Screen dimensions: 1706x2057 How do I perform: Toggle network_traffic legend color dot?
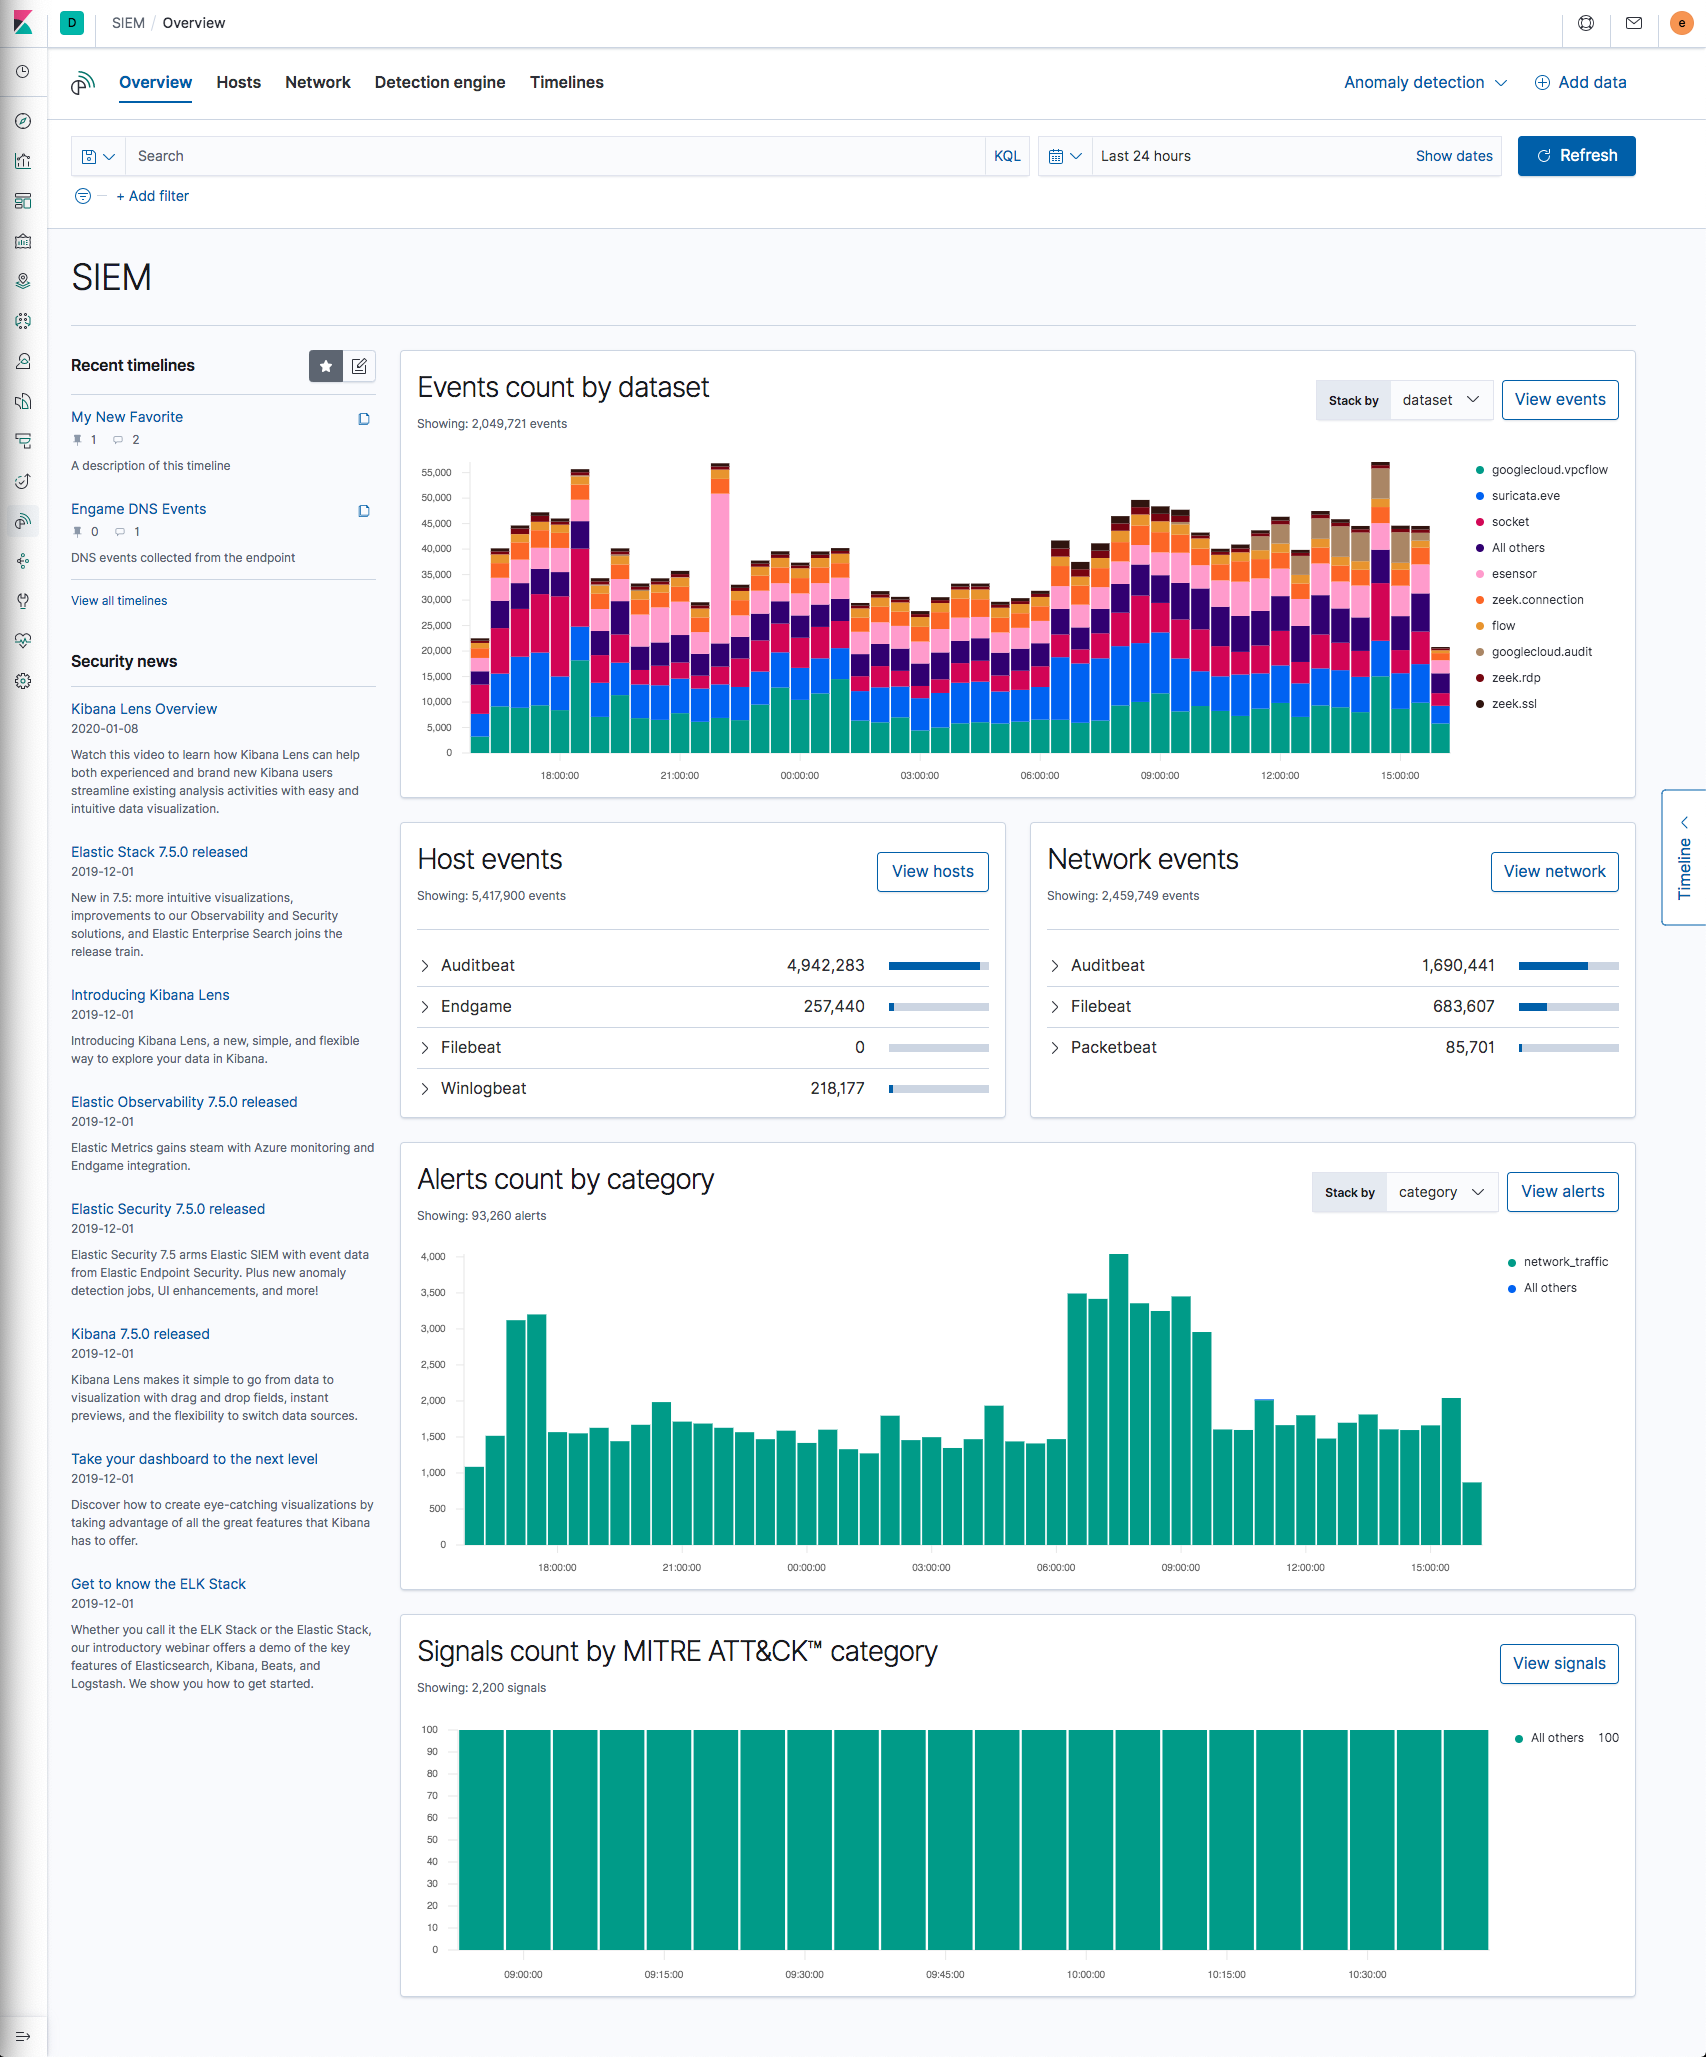point(1512,1262)
